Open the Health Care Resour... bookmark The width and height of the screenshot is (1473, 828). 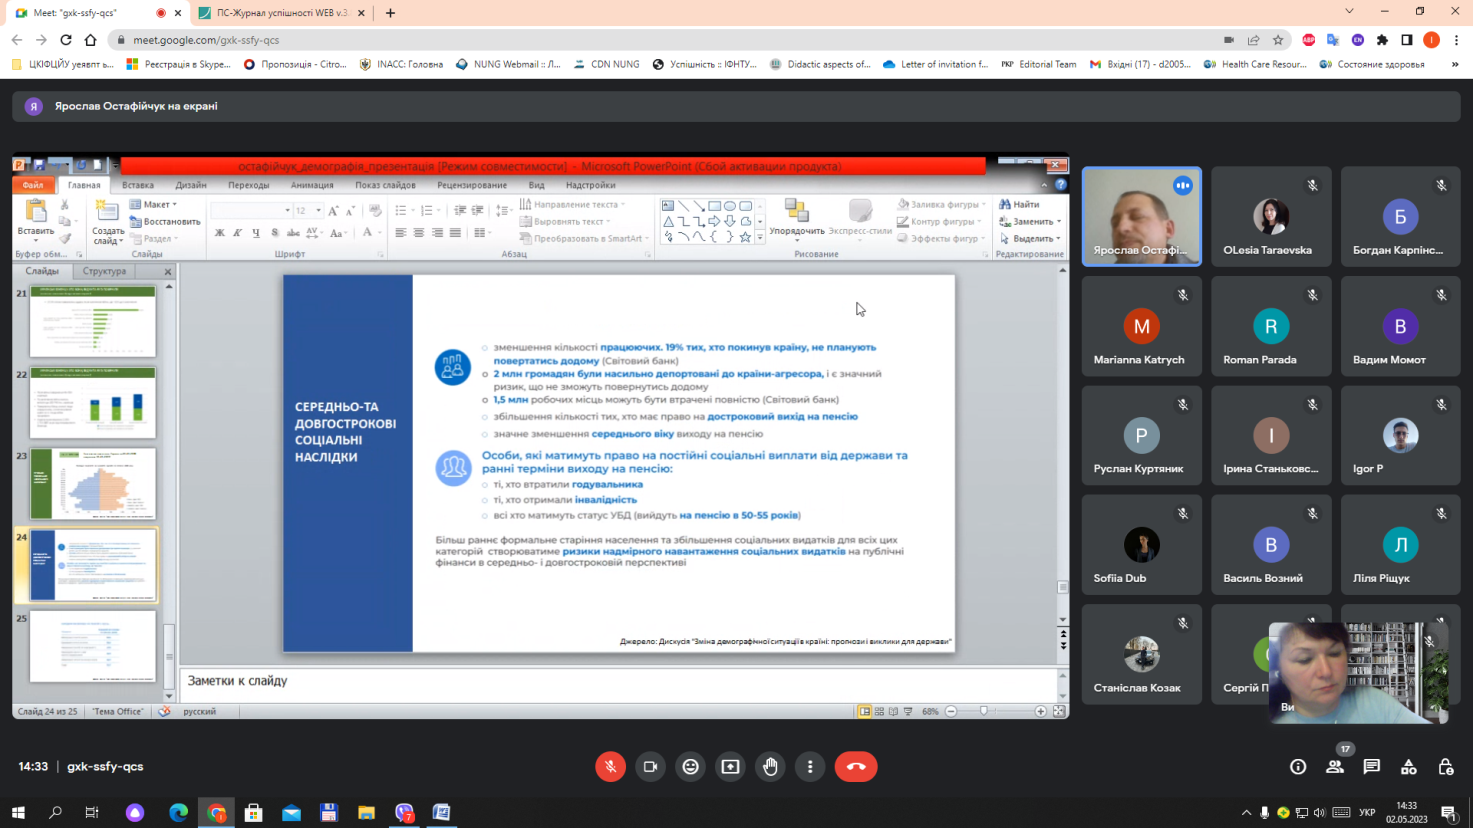1255,64
